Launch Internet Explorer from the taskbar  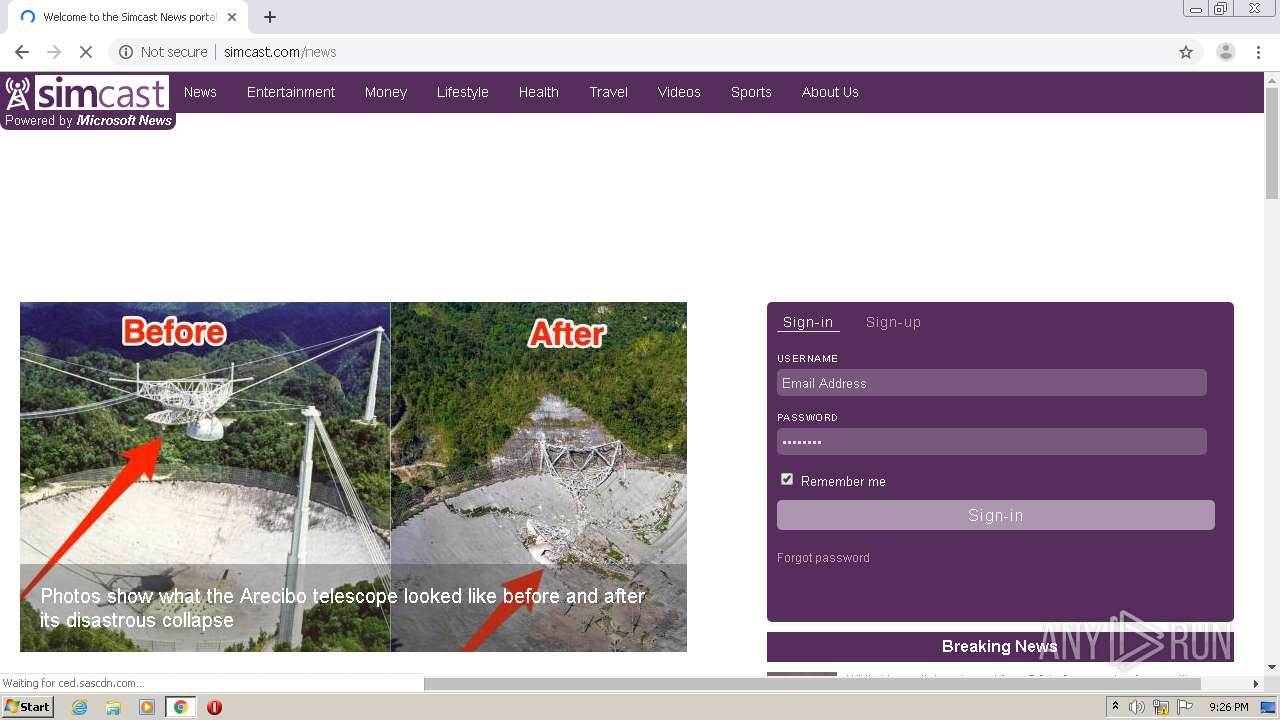pyautogui.click(x=80, y=707)
